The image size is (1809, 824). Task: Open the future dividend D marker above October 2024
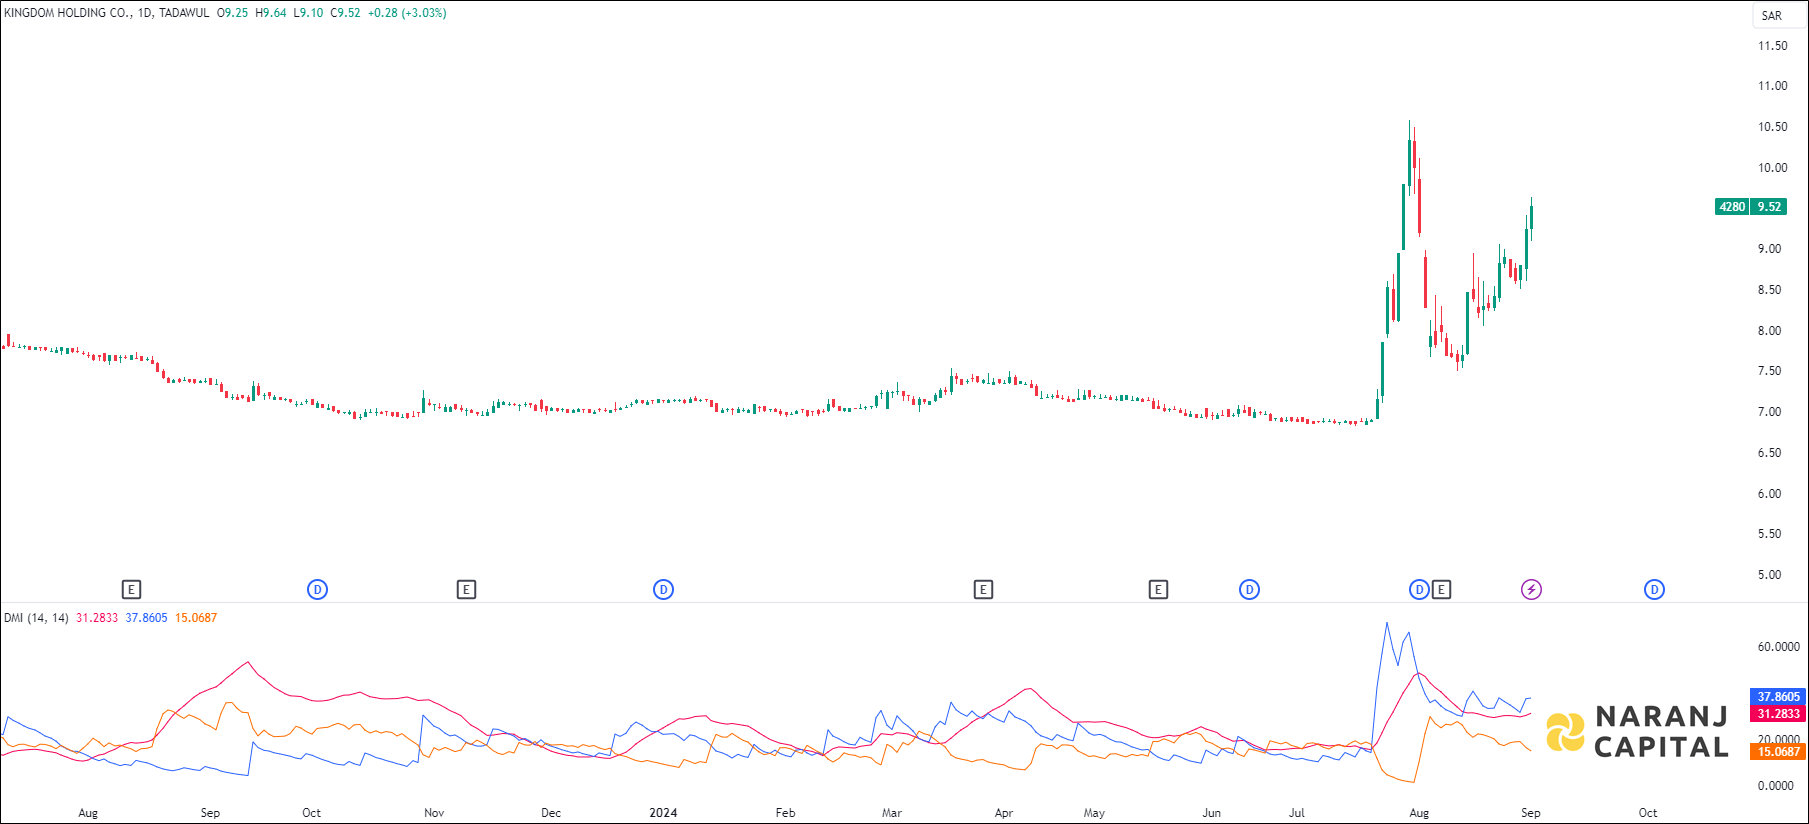1654,590
